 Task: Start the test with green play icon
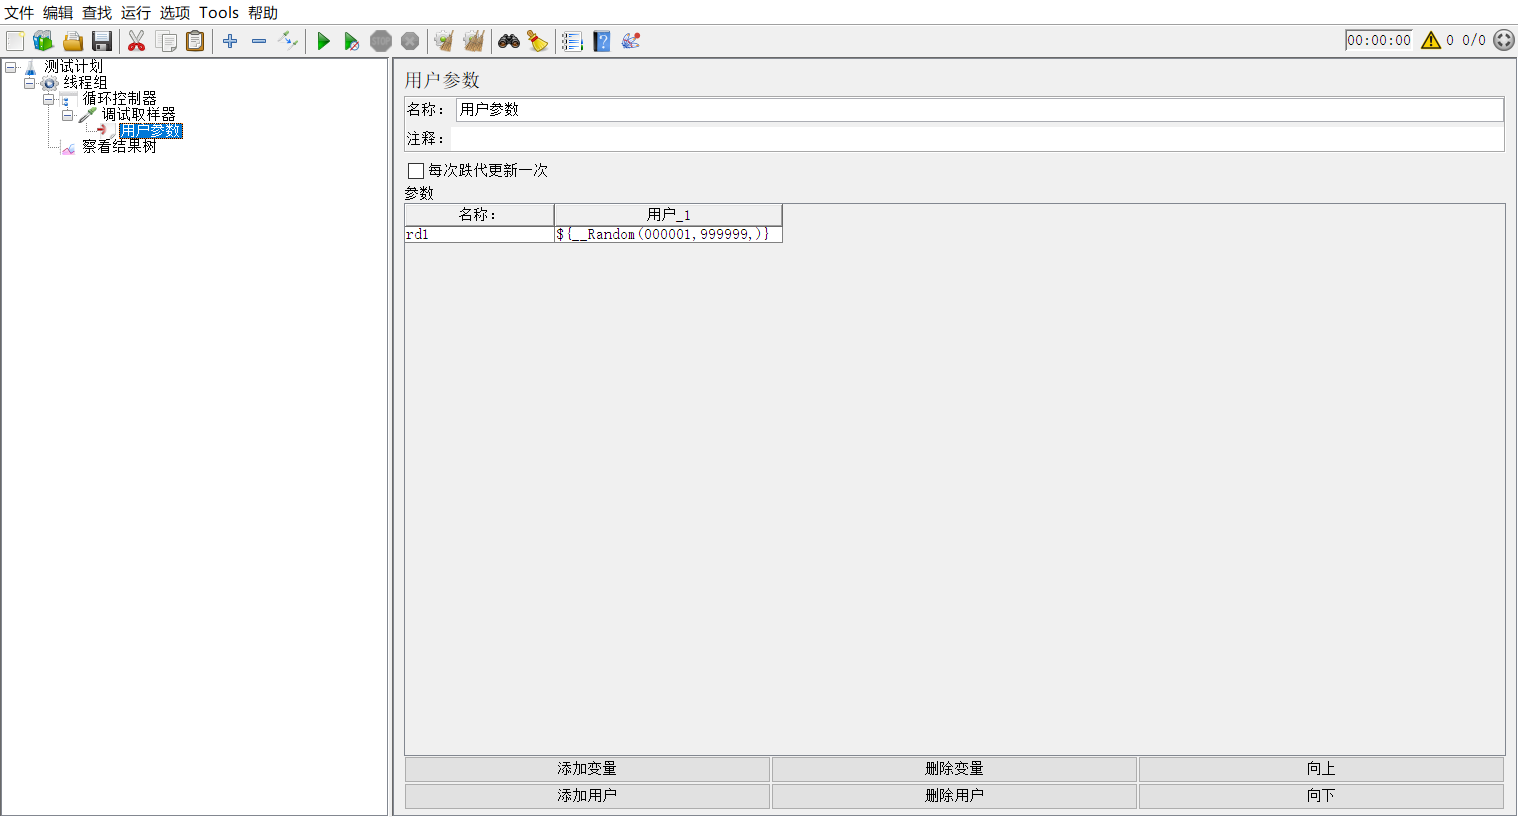[322, 41]
